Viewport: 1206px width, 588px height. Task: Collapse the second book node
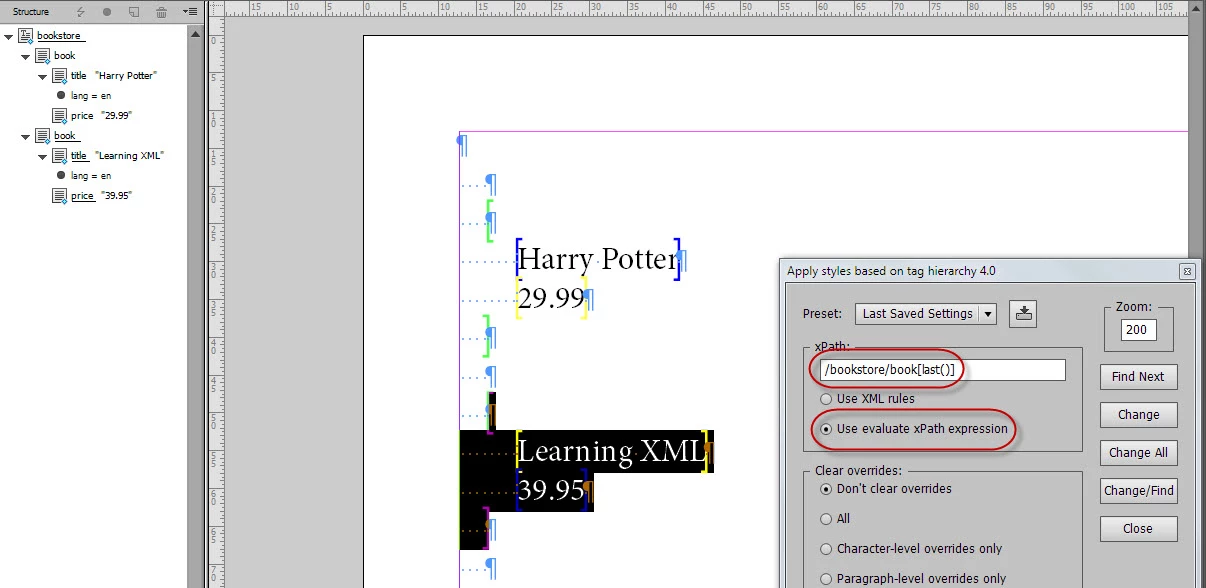pyautogui.click(x=26, y=137)
